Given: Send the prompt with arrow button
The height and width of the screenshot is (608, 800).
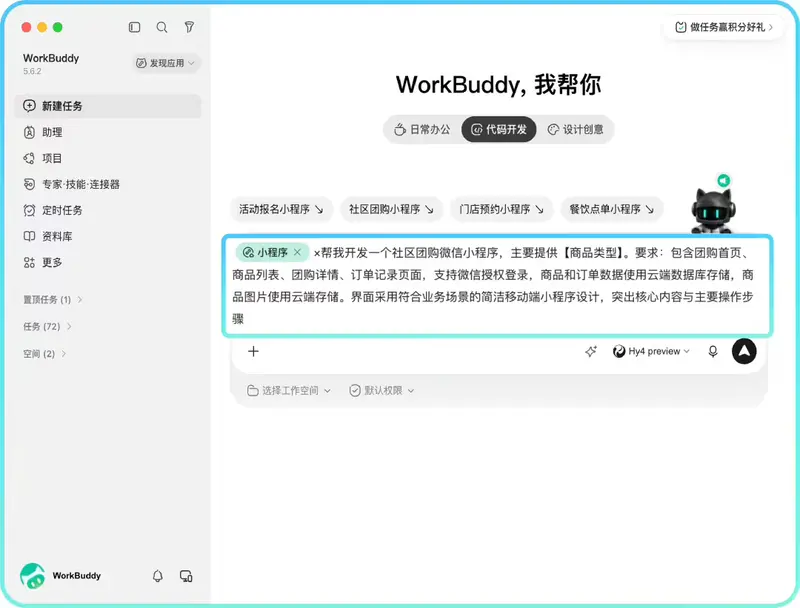Looking at the screenshot, I should [x=744, y=351].
